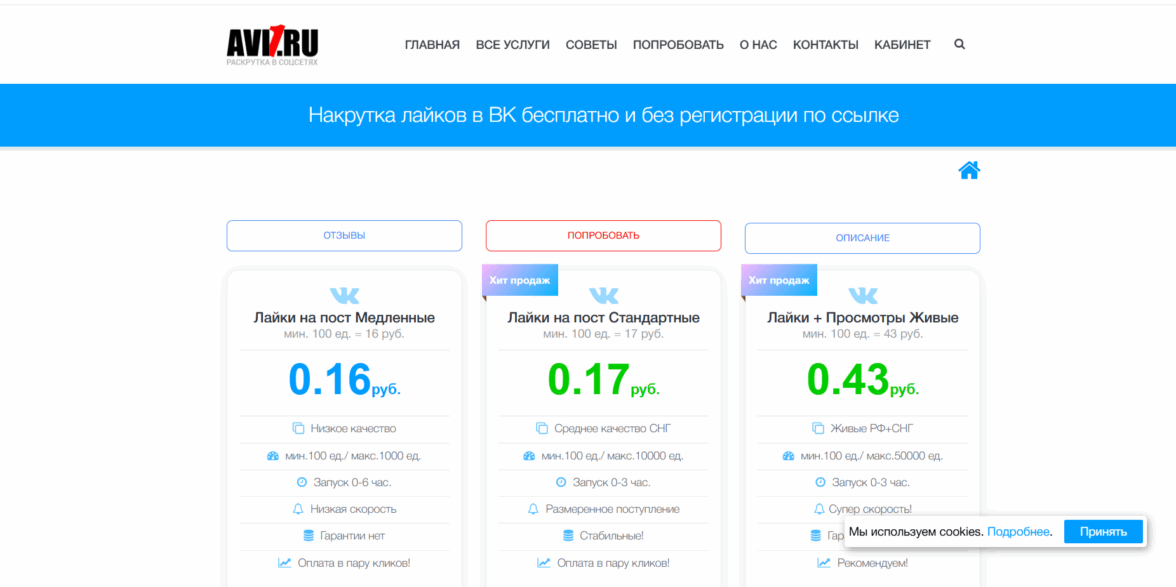Image resolution: width=1176 pixels, height=587 pixels.
Task: Click the AVI1.RU site logo
Action: point(272,45)
